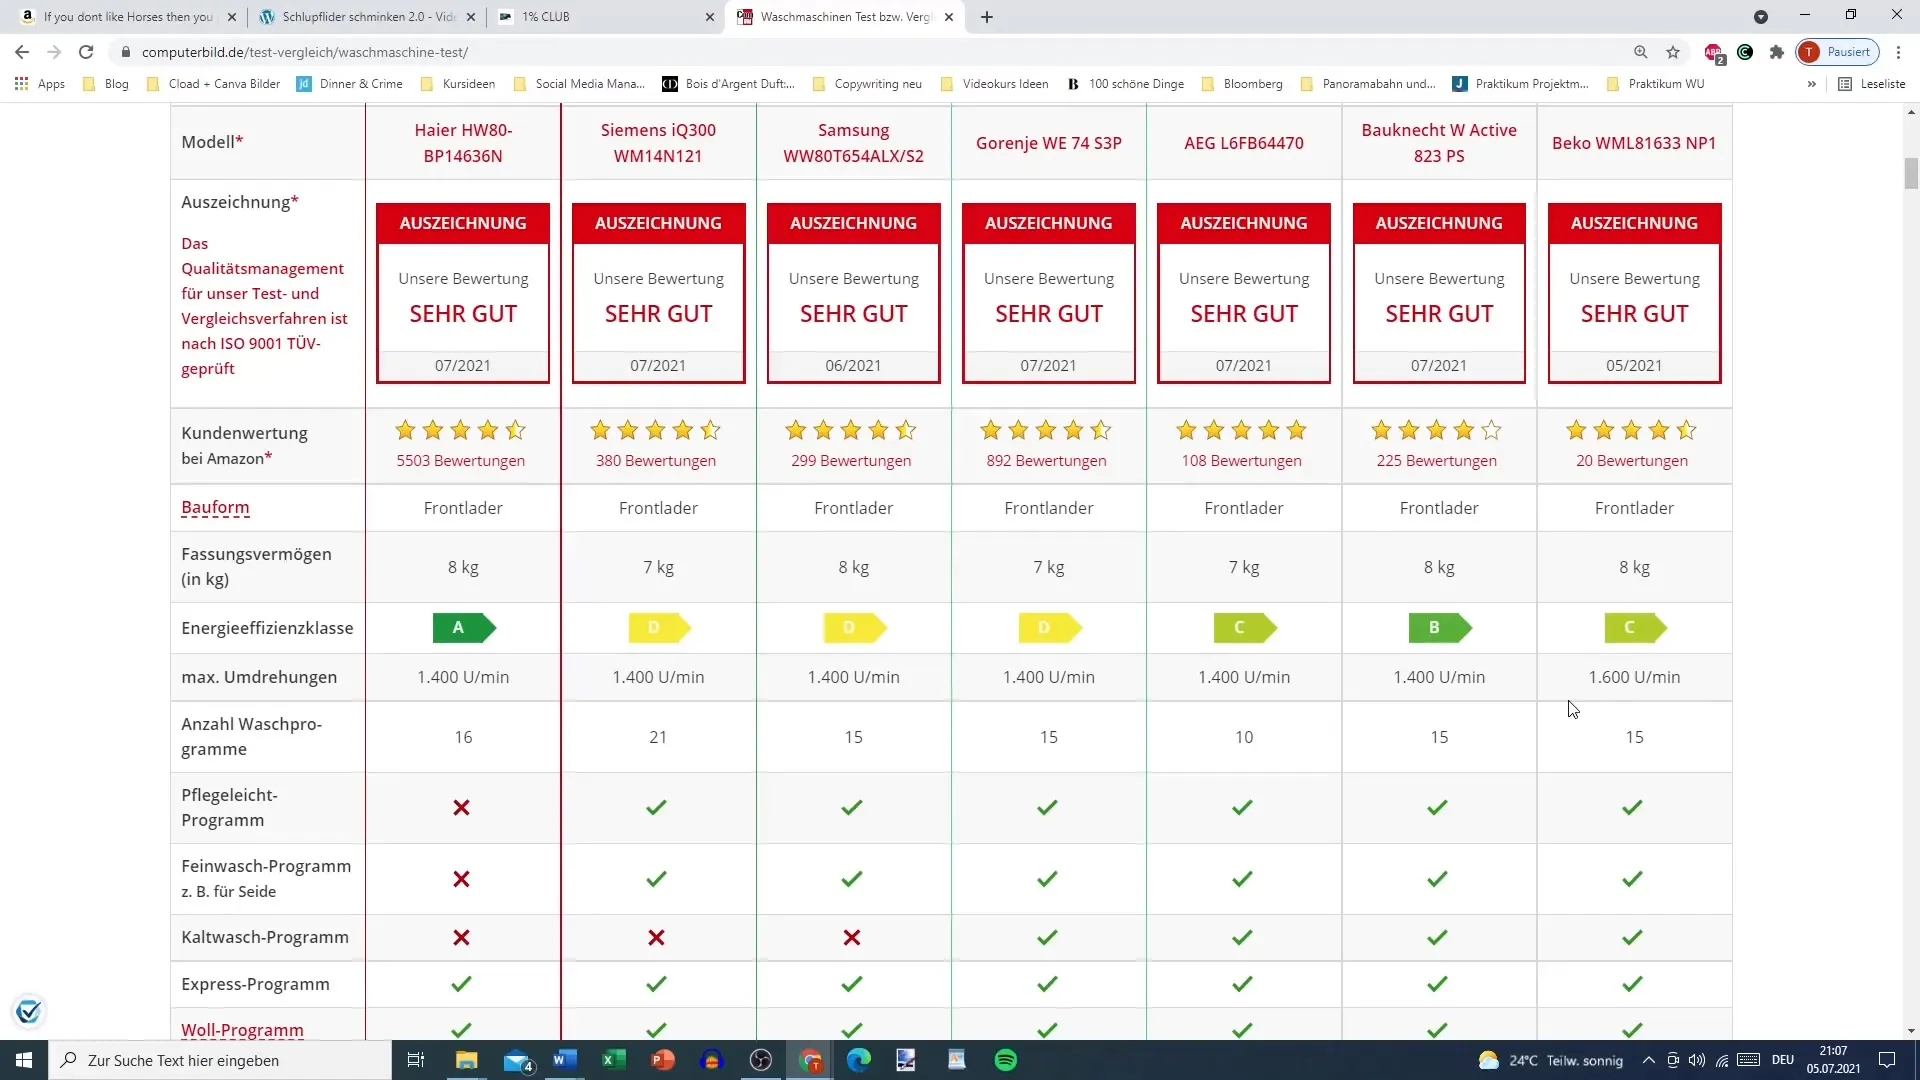The width and height of the screenshot is (1920, 1080).
Task: Click the Bauknecht energy class B label
Action: [1440, 628]
